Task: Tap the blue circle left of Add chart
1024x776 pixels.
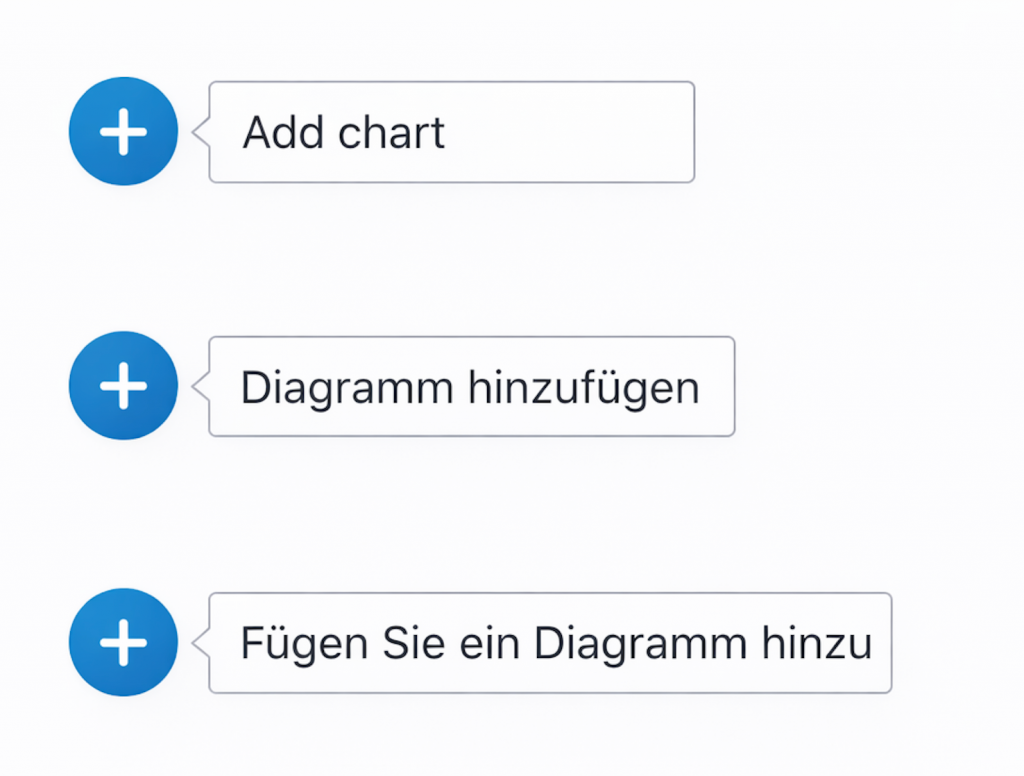Action: coord(123,132)
